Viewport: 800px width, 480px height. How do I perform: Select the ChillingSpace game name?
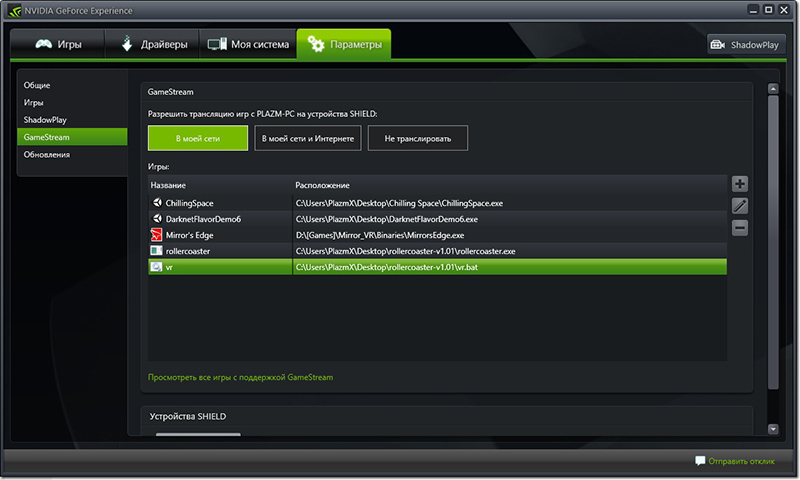click(189, 203)
